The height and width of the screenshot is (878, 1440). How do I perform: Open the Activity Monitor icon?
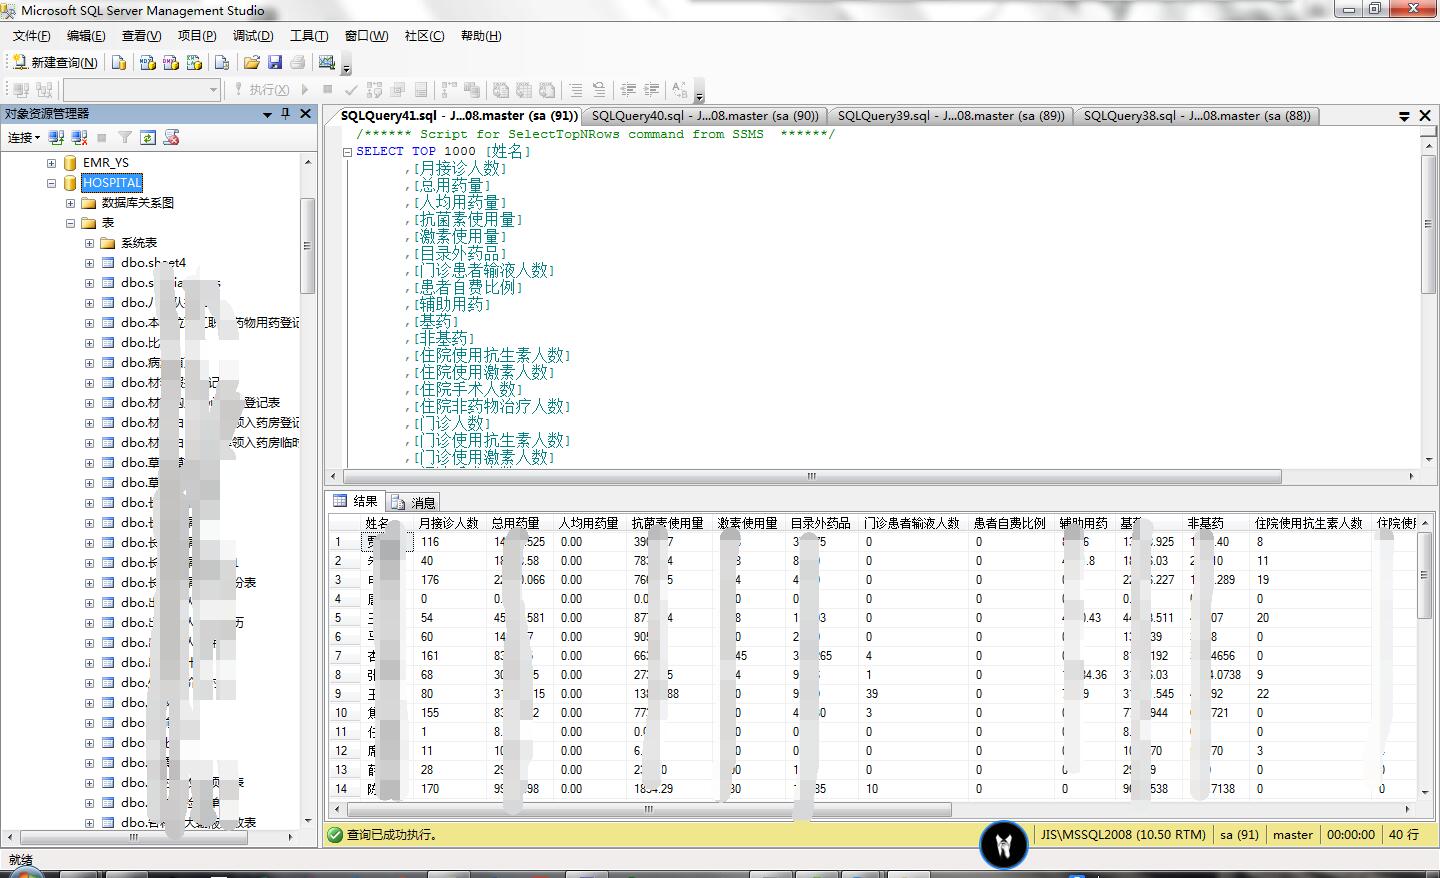click(x=327, y=62)
